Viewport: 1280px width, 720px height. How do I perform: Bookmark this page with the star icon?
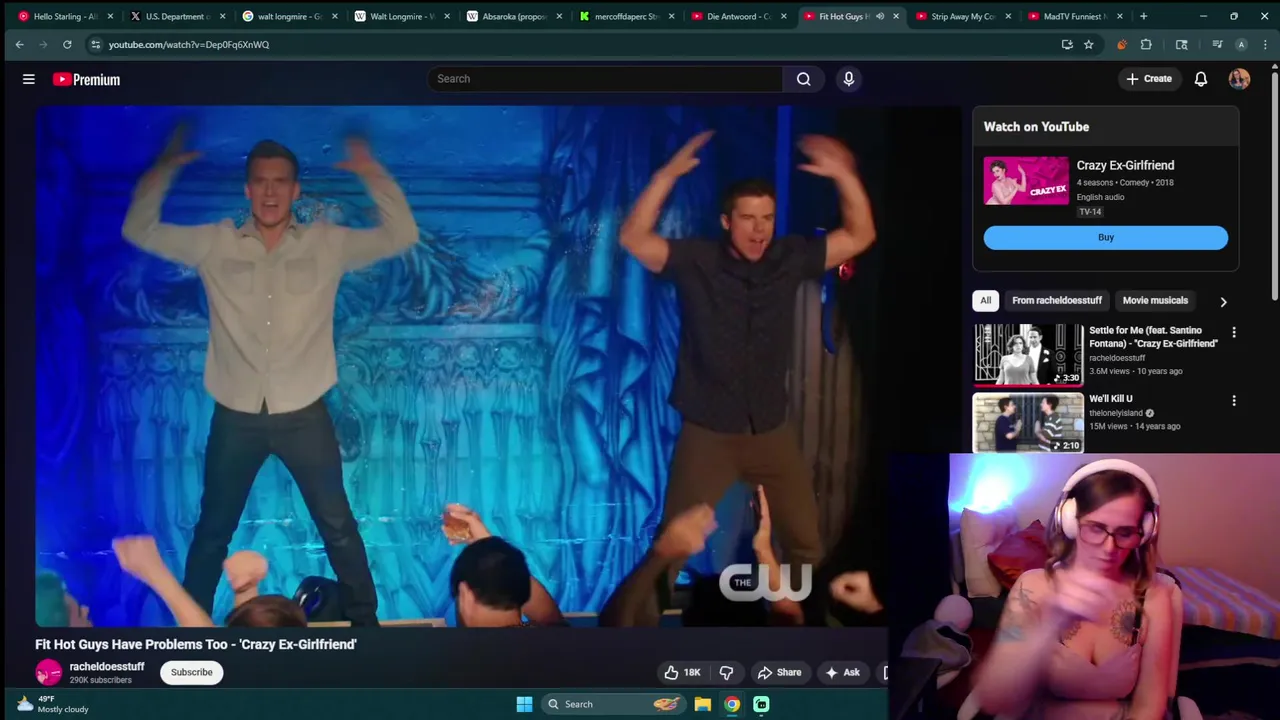(1089, 44)
